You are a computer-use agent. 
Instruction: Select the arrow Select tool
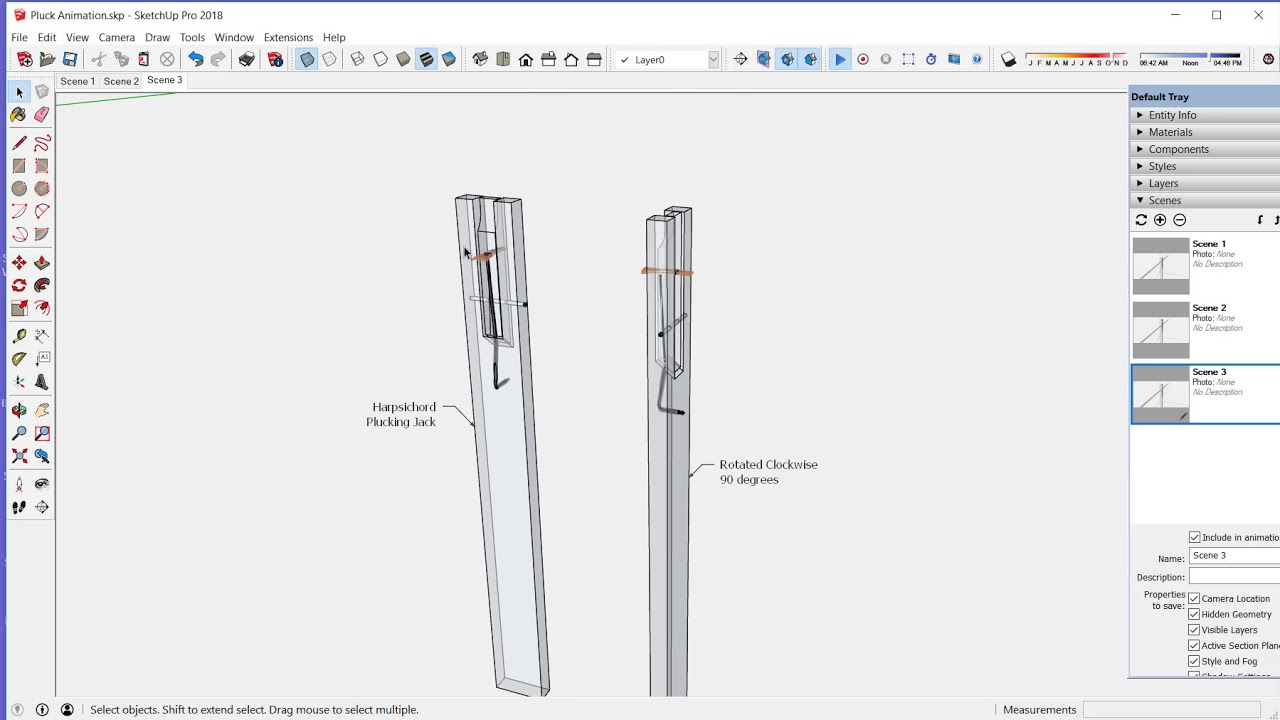point(19,92)
